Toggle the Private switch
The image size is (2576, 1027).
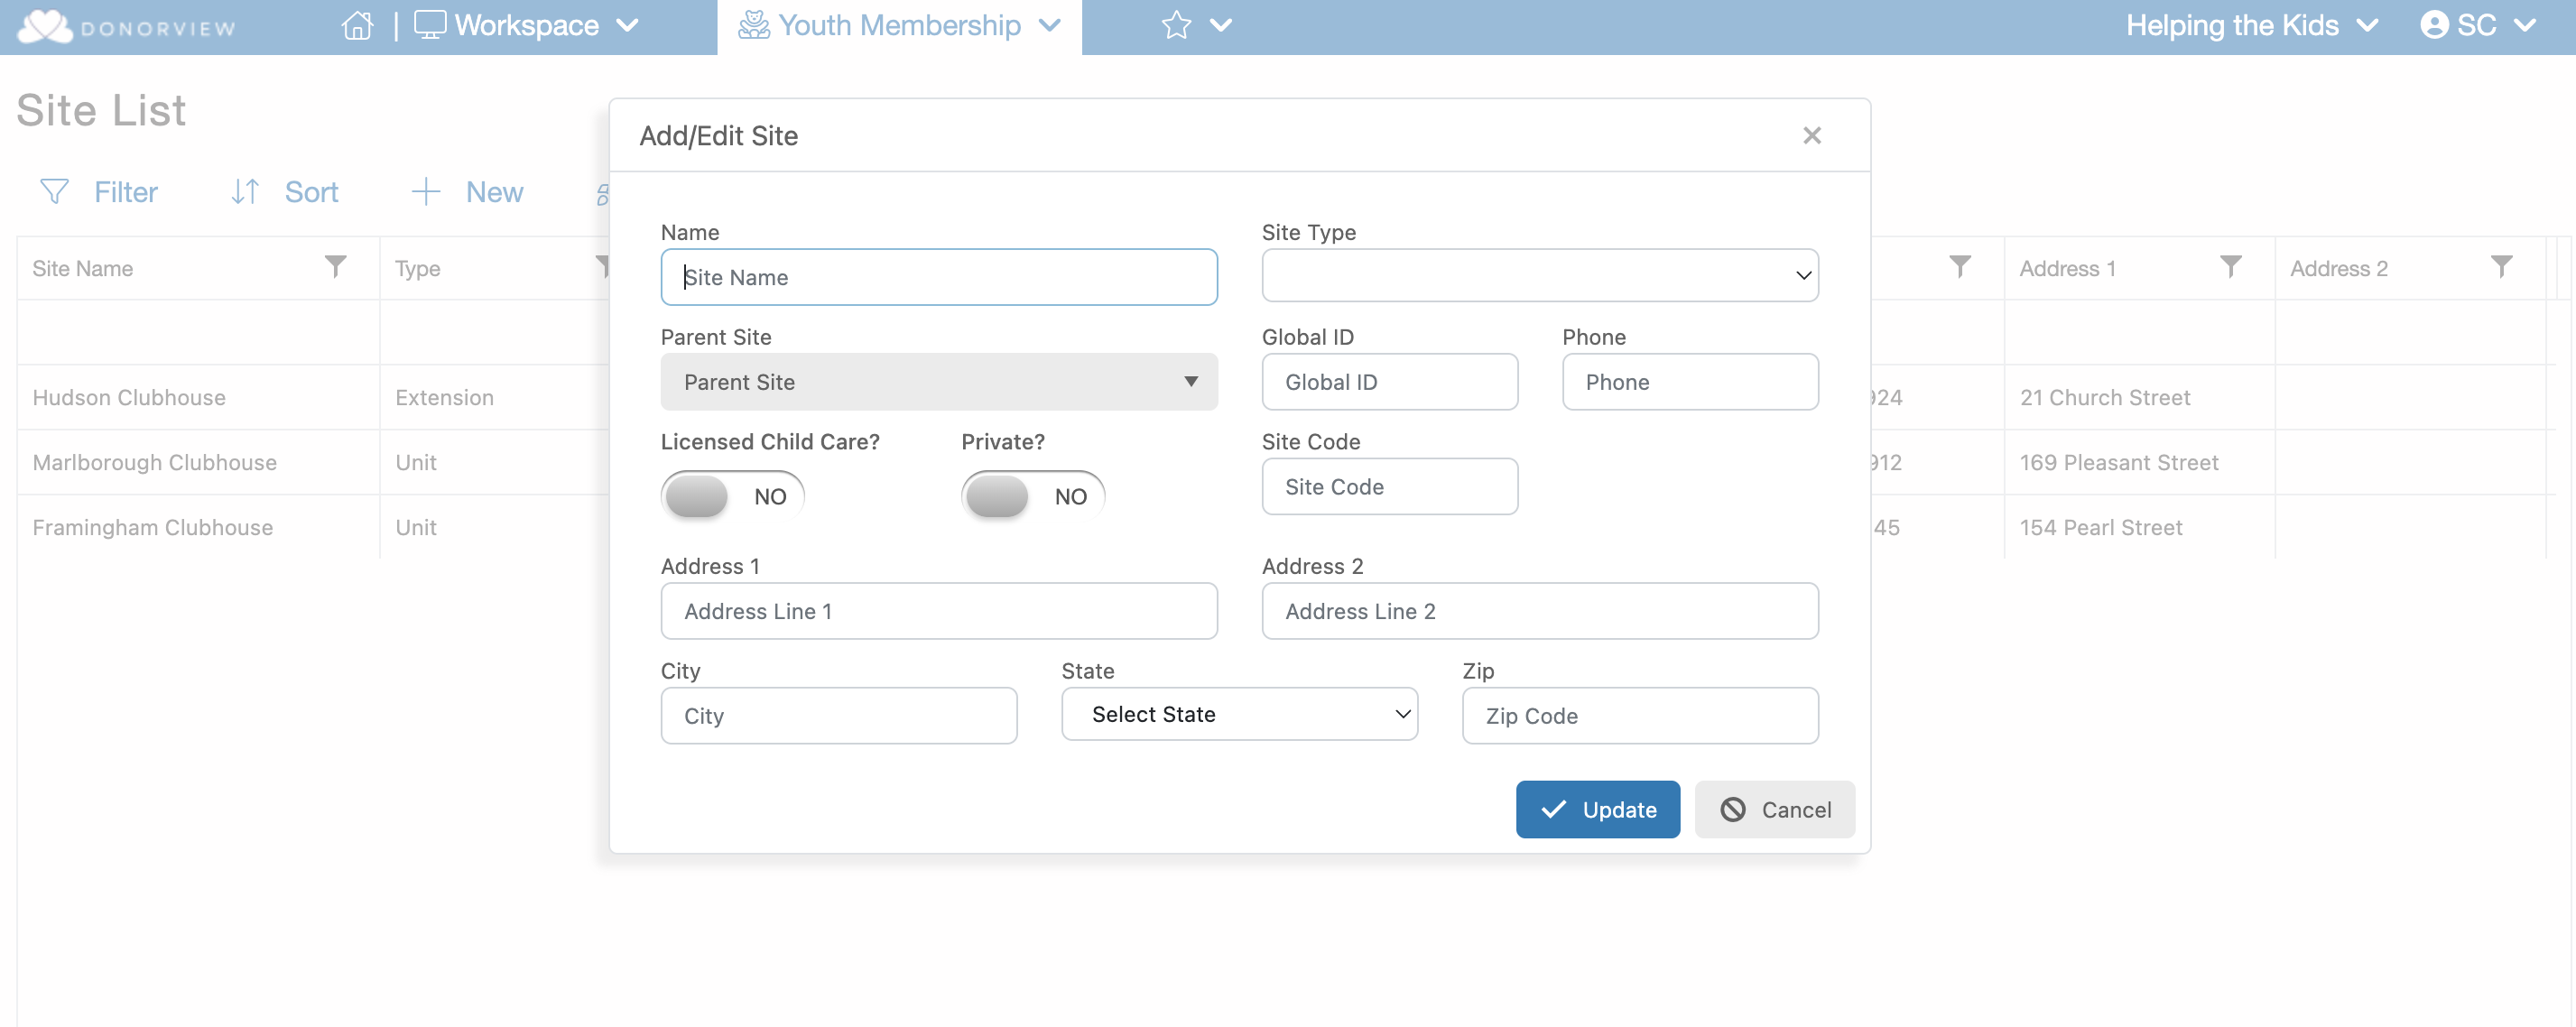click(1032, 496)
